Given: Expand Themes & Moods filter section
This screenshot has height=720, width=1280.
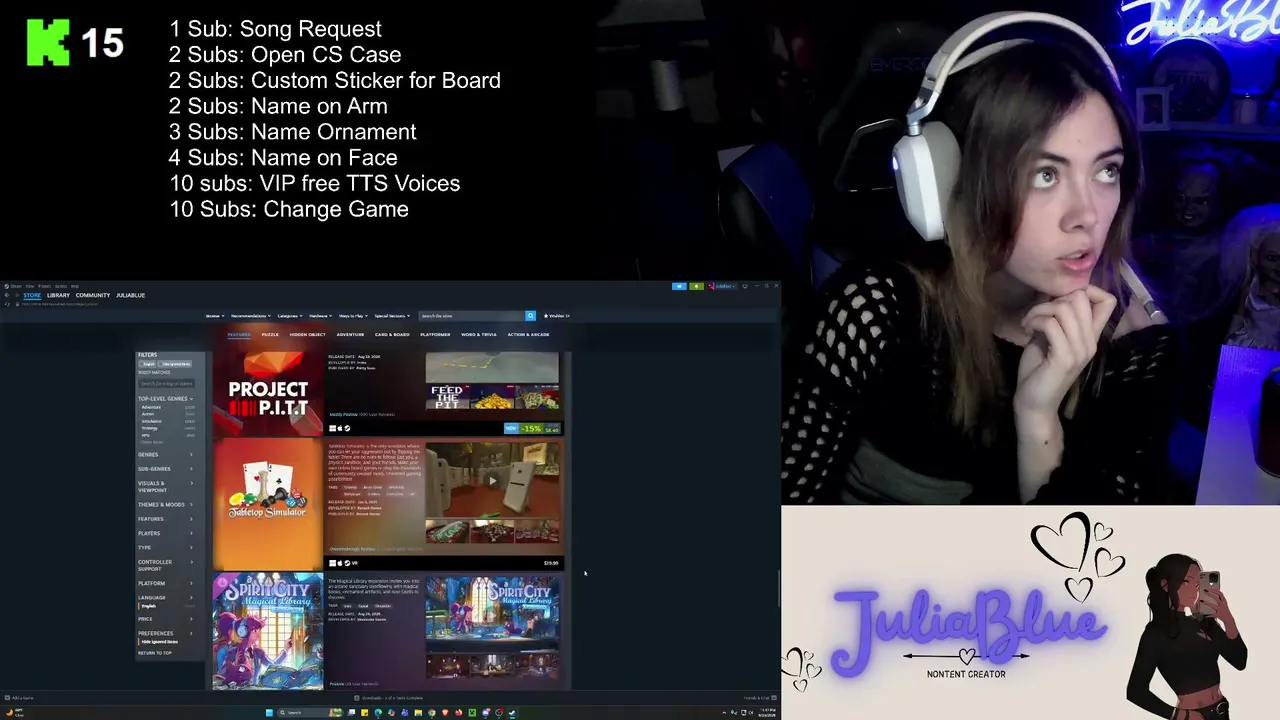Looking at the screenshot, I should [166, 504].
